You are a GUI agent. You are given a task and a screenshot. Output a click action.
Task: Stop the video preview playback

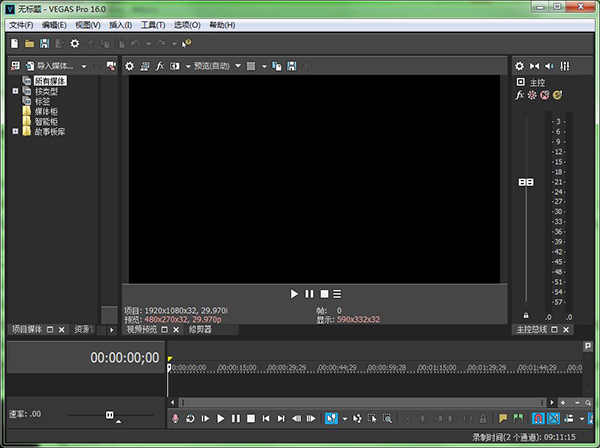[x=324, y=294]
